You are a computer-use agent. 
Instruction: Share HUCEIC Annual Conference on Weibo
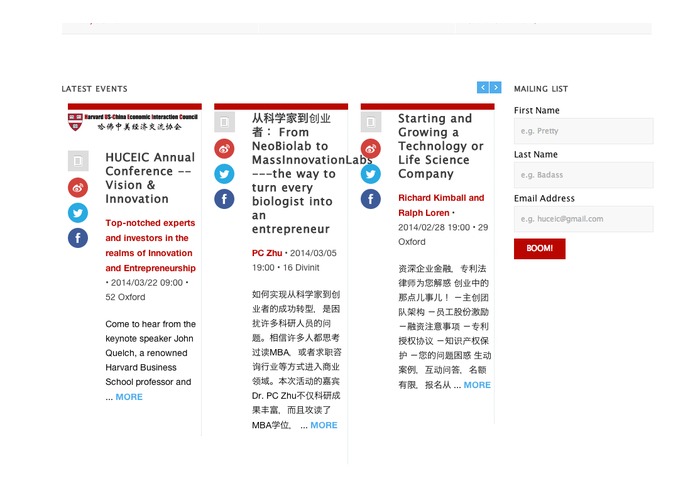[x=78, y=187]
